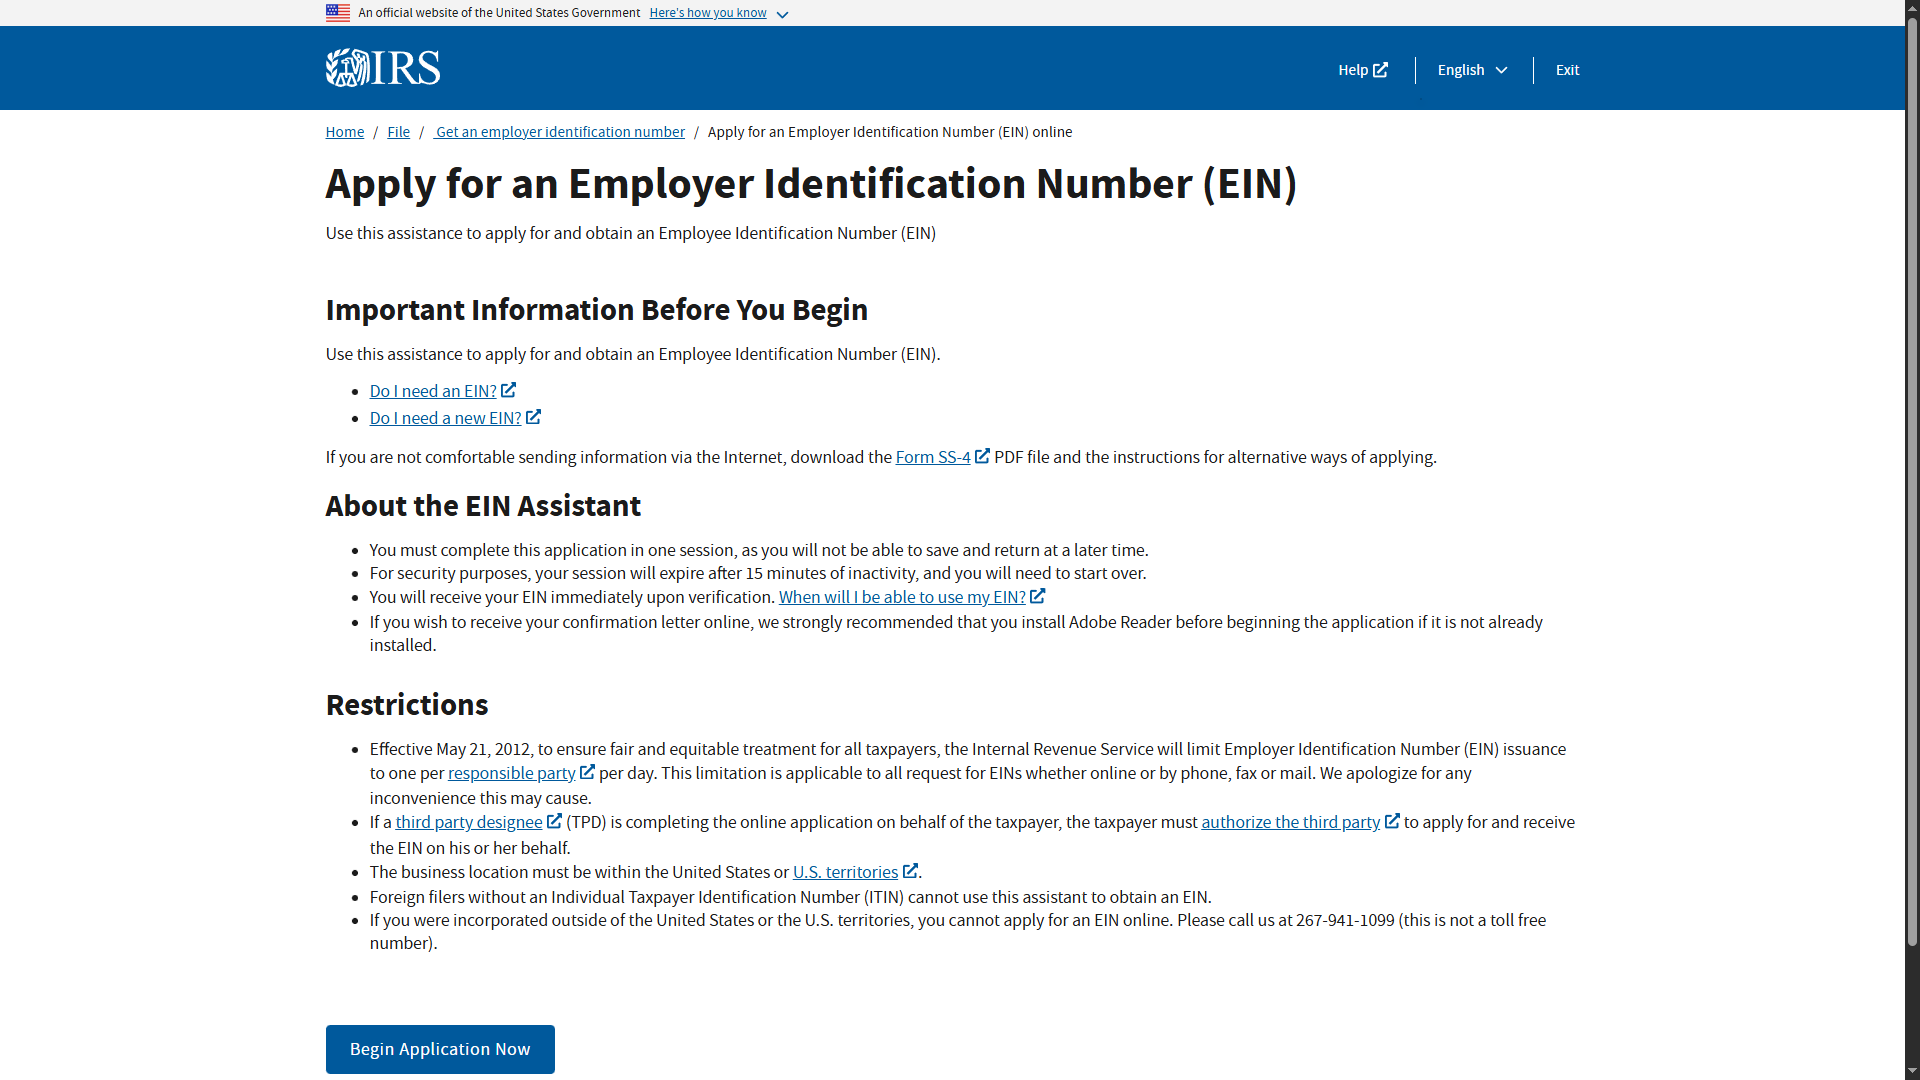Click the IRS logo

(382, 67)
